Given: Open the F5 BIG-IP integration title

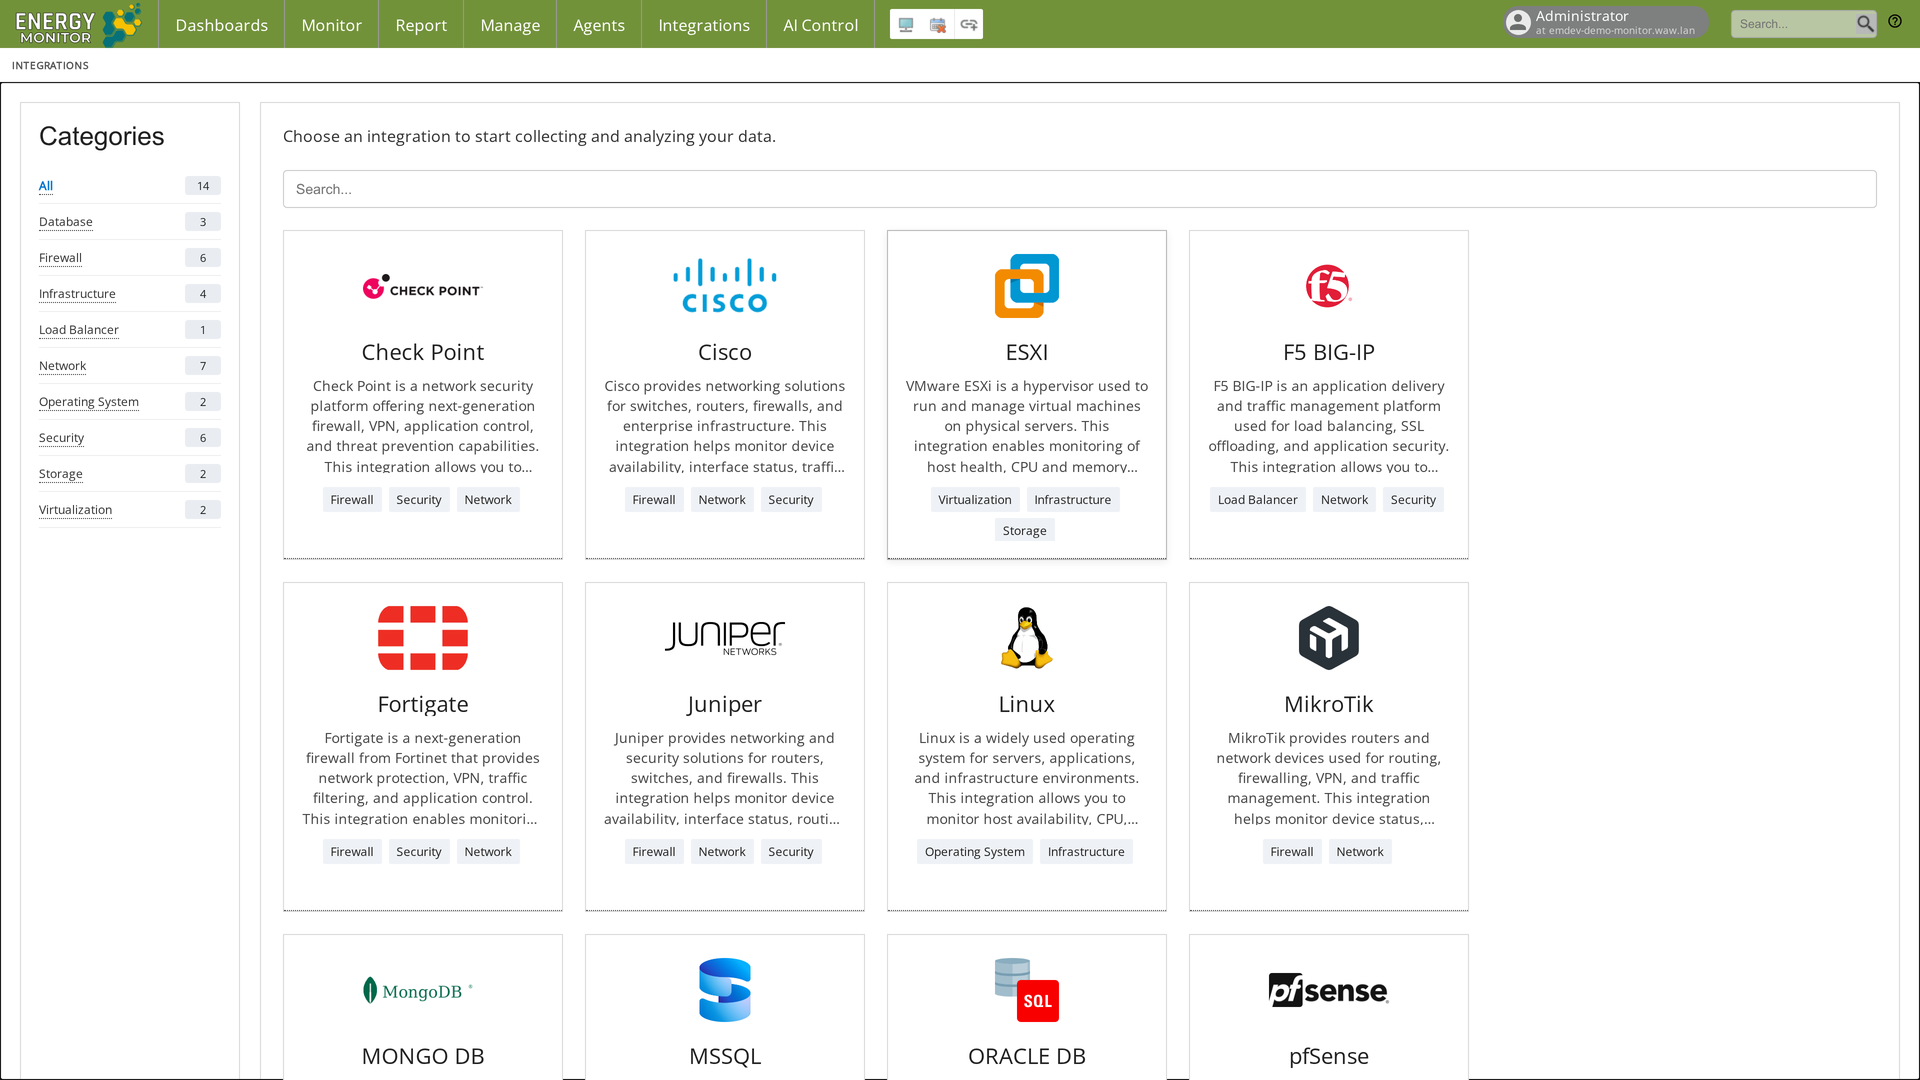Looking at the screenshot, I should [x=1329, y=352].
